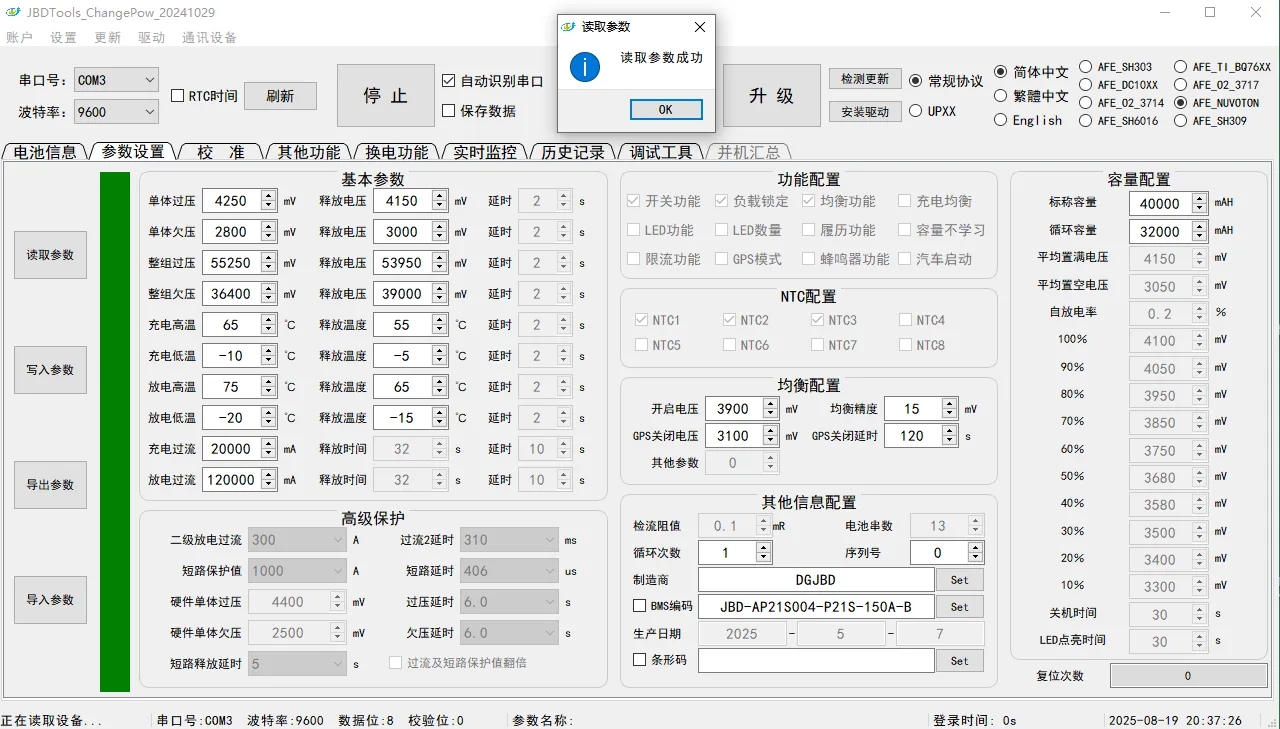The width and height of the screenshot is (1280, 729).
Task: Enable the 保存数据 checkbox
Action: [446, 111]
